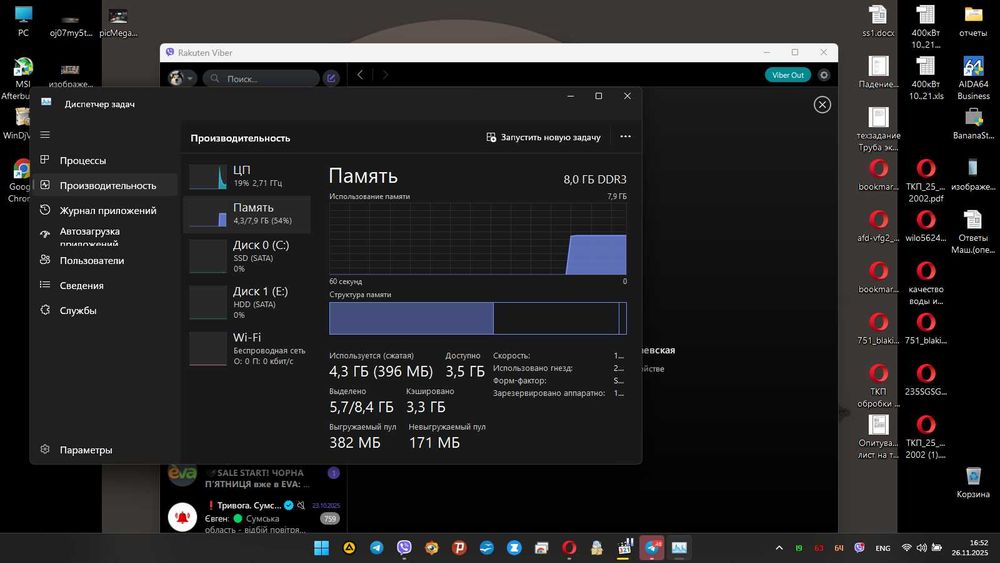
Task: Click the Viber Out button
Action: coord(788,75)
